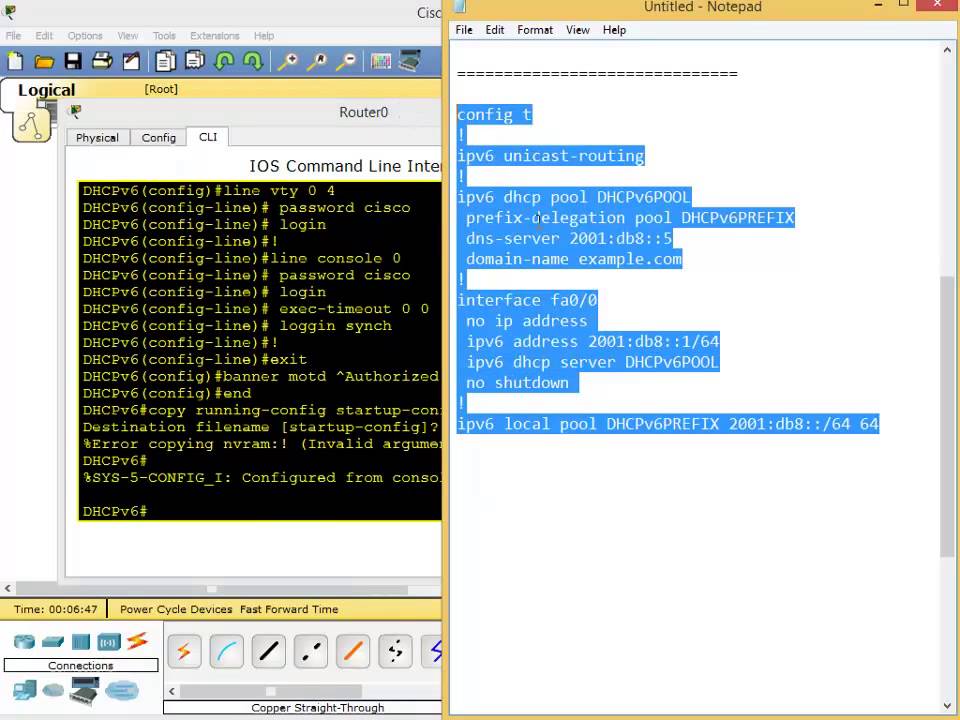The width and height of the screenshot is (960, 720).
Task: Click the Notepad scroll down arrow
Action: click(x=947, y=706)
